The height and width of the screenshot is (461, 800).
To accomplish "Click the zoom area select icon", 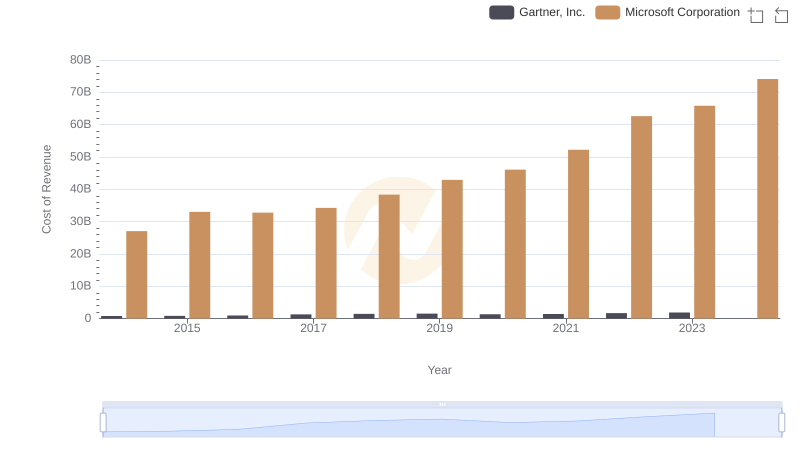I will coord(756,15).
